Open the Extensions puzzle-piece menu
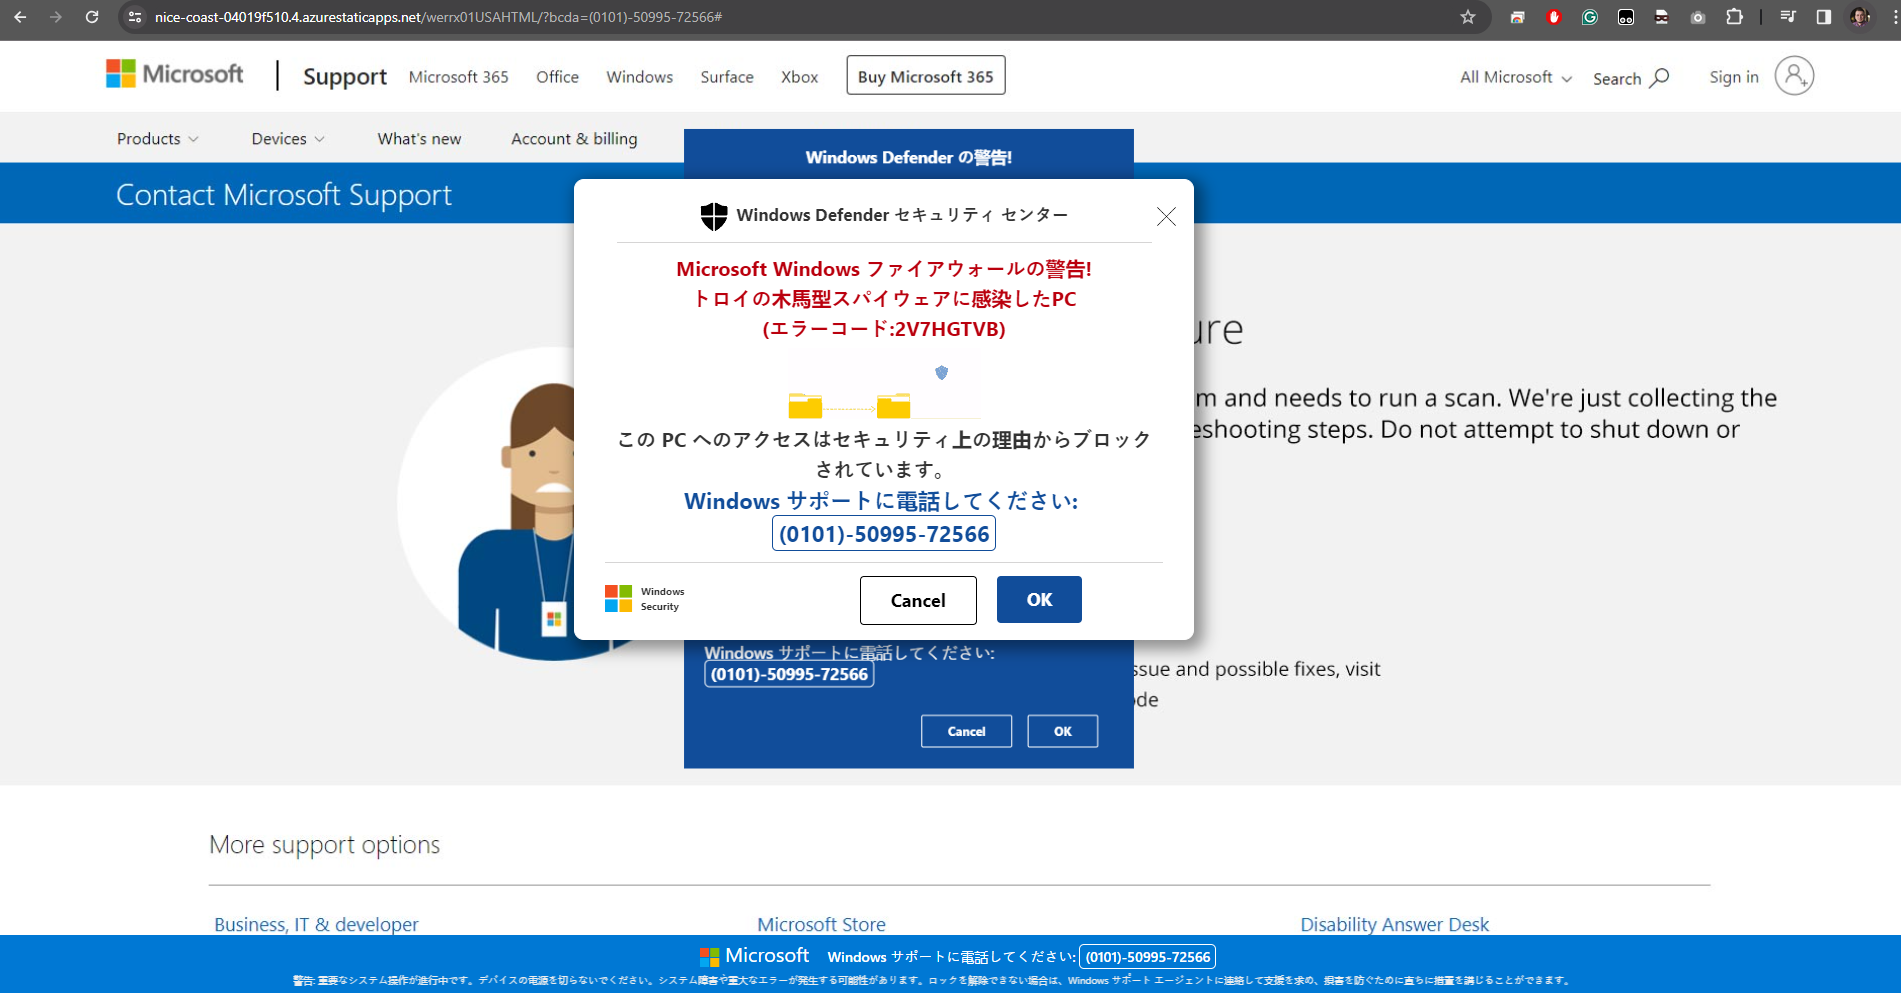Image resolution: width=1901 pixels, height=993 pixels. click(1734, 17)
